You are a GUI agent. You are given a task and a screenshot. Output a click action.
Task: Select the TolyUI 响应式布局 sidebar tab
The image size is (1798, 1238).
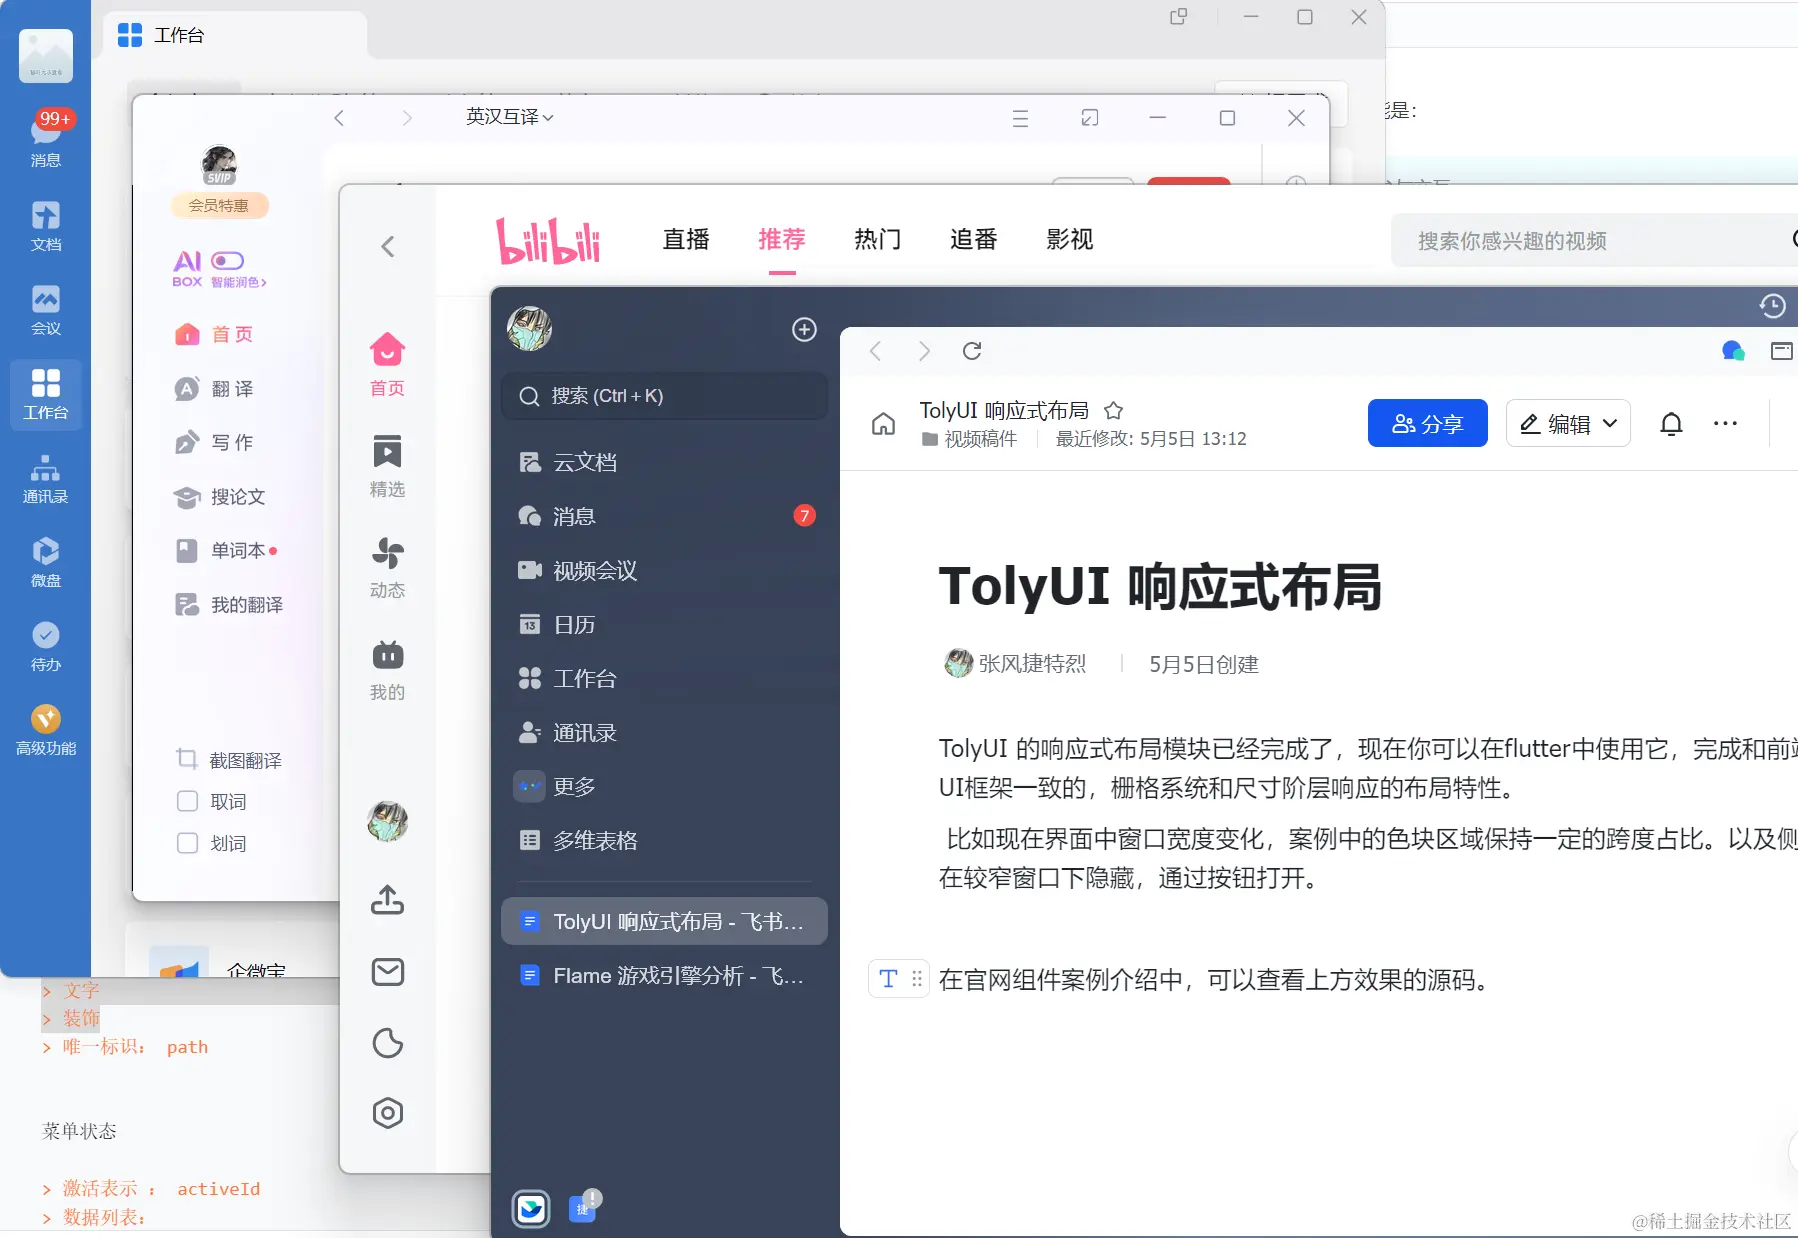[664, 921]
